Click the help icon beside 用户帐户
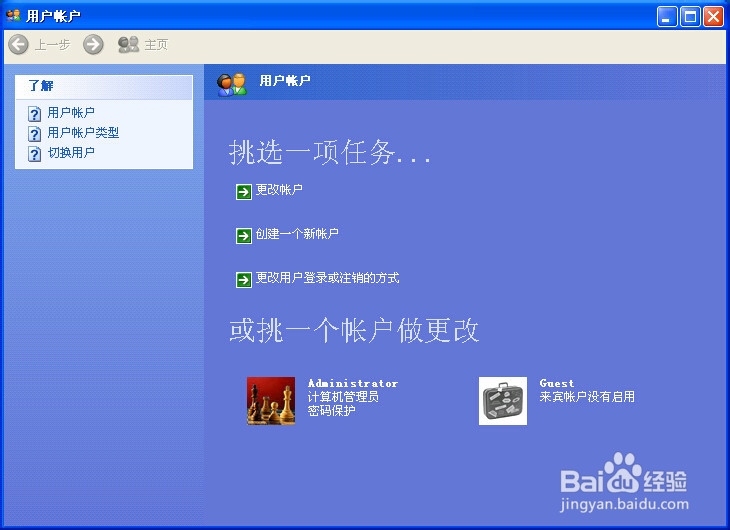Screen dimensions: 730x530 (34, 114)
